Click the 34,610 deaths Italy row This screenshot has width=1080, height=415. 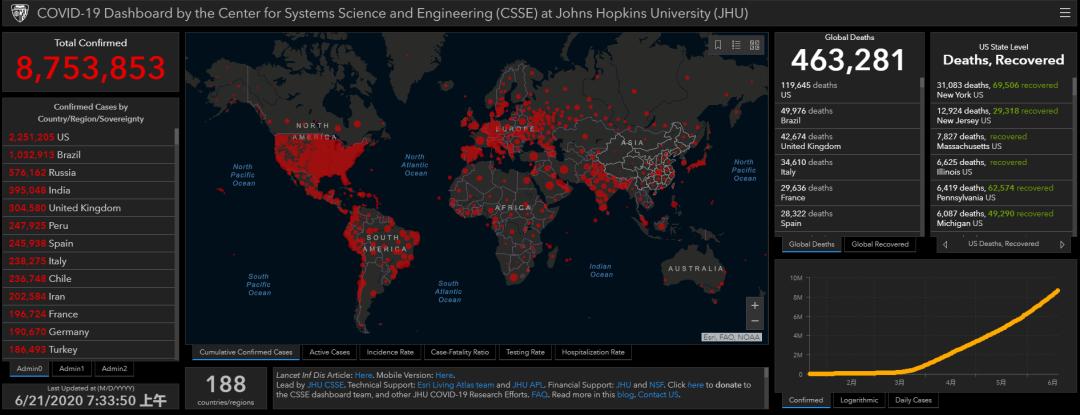(x=848, y=167)
